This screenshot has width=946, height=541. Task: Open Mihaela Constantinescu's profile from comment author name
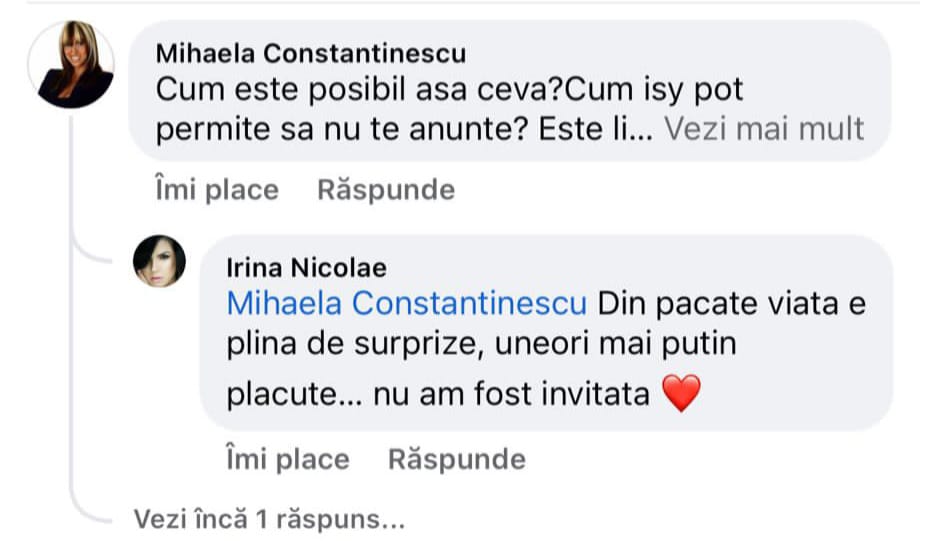click(x=311, y=53)
